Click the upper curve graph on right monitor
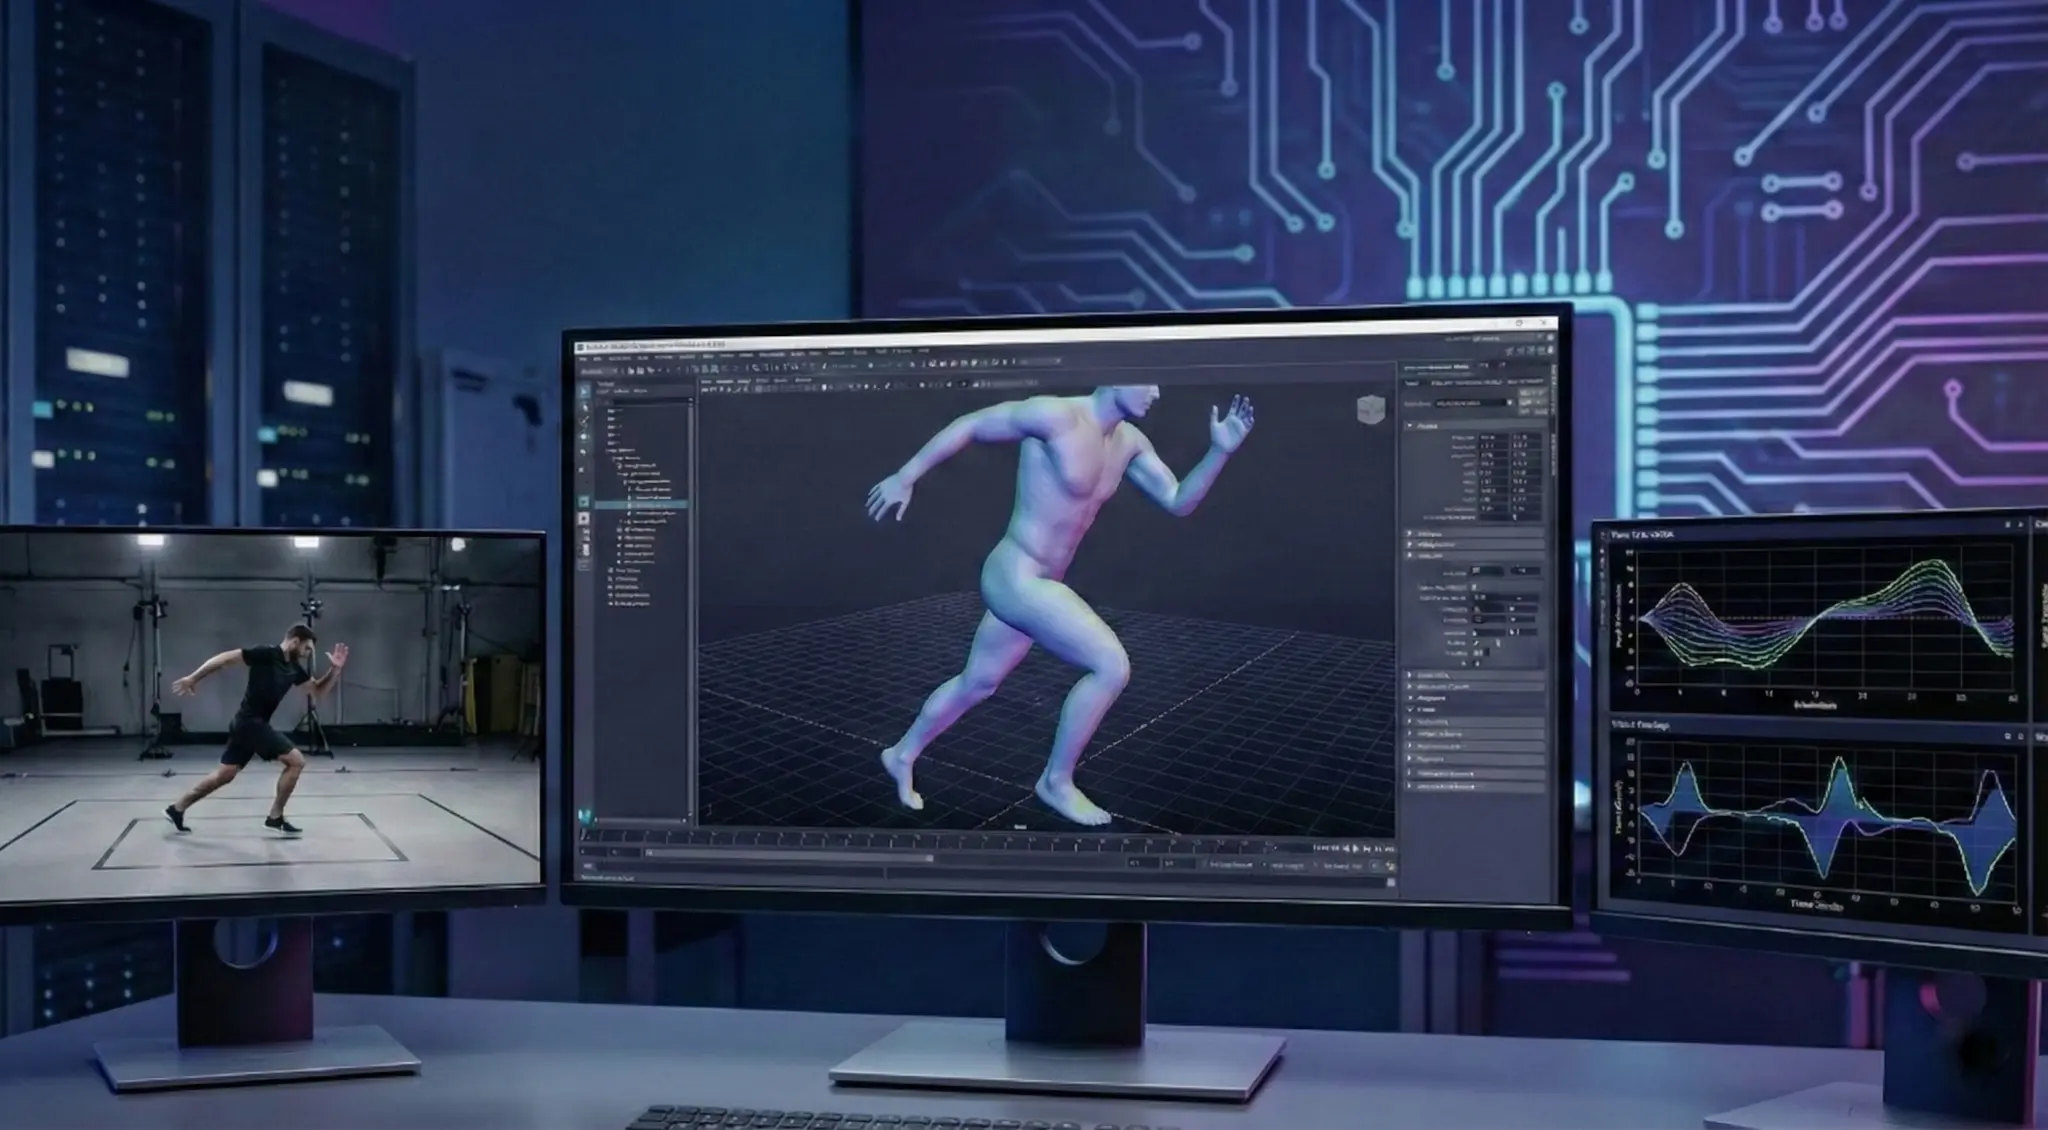2048x1130 pixels. coord(1822,622)
